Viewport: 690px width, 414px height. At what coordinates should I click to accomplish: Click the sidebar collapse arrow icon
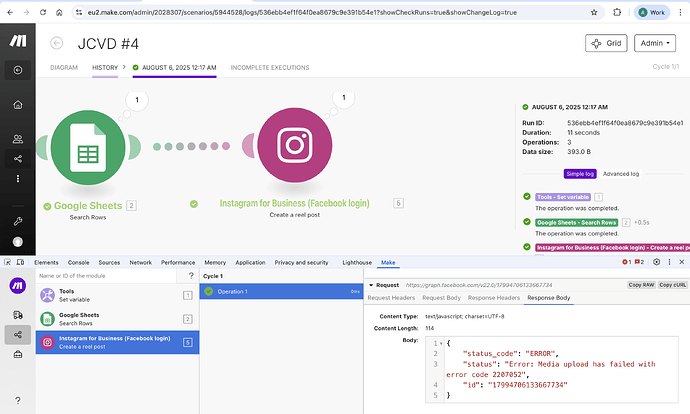(18, 70)
